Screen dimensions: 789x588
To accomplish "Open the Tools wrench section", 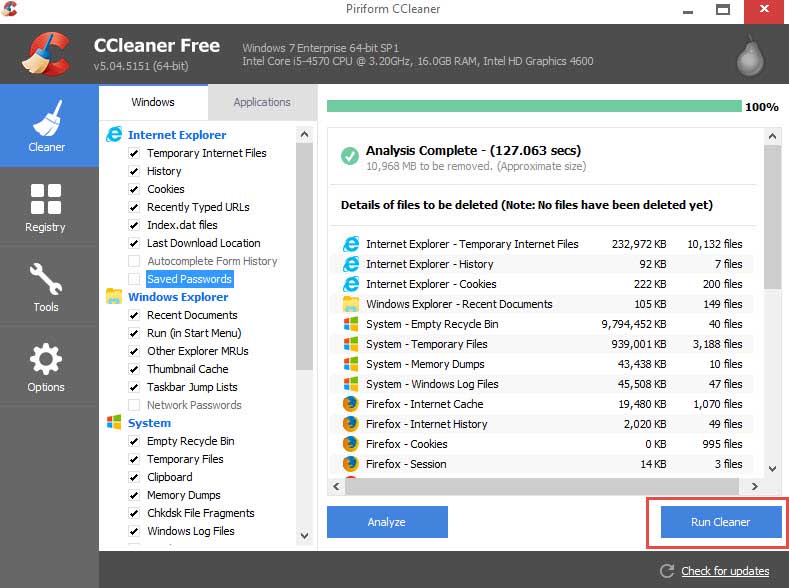I will coord(45,287).
